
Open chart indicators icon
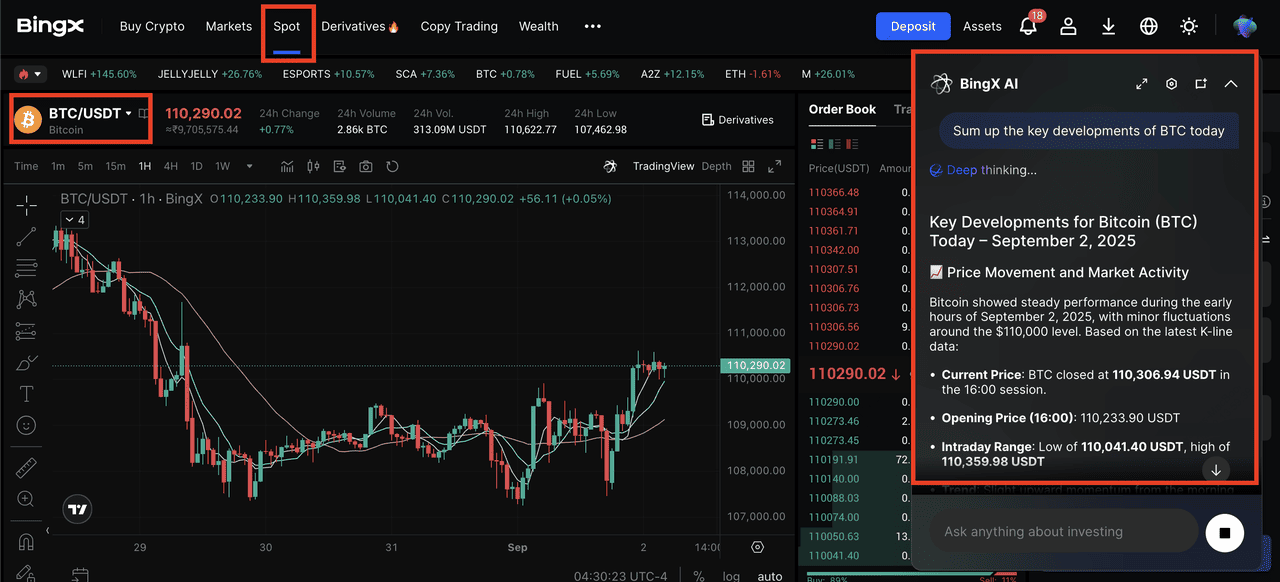click(288, 166)
